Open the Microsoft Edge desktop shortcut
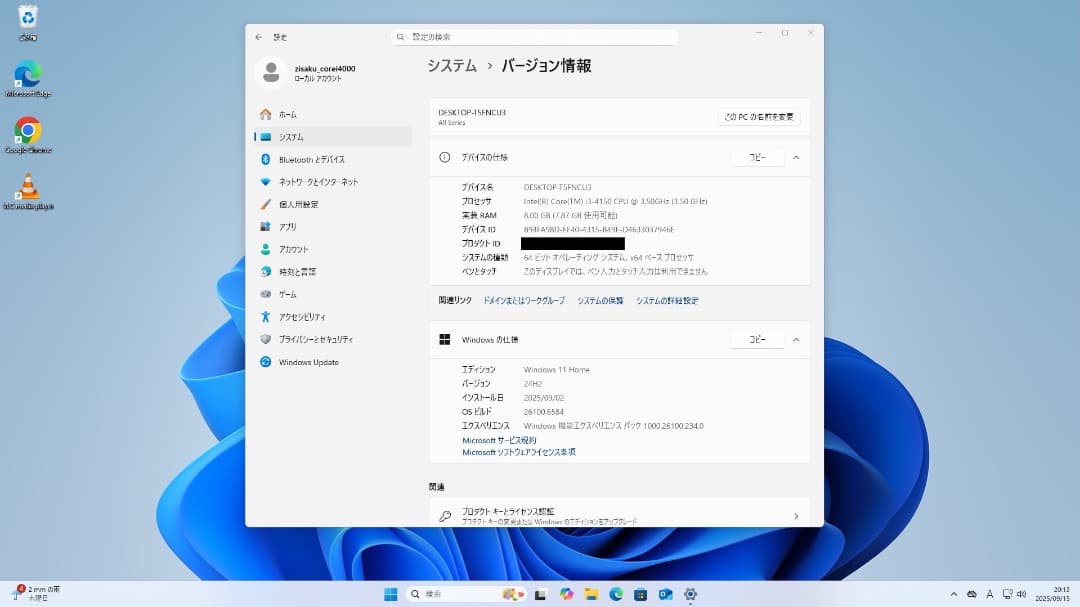 coord(28,79)
